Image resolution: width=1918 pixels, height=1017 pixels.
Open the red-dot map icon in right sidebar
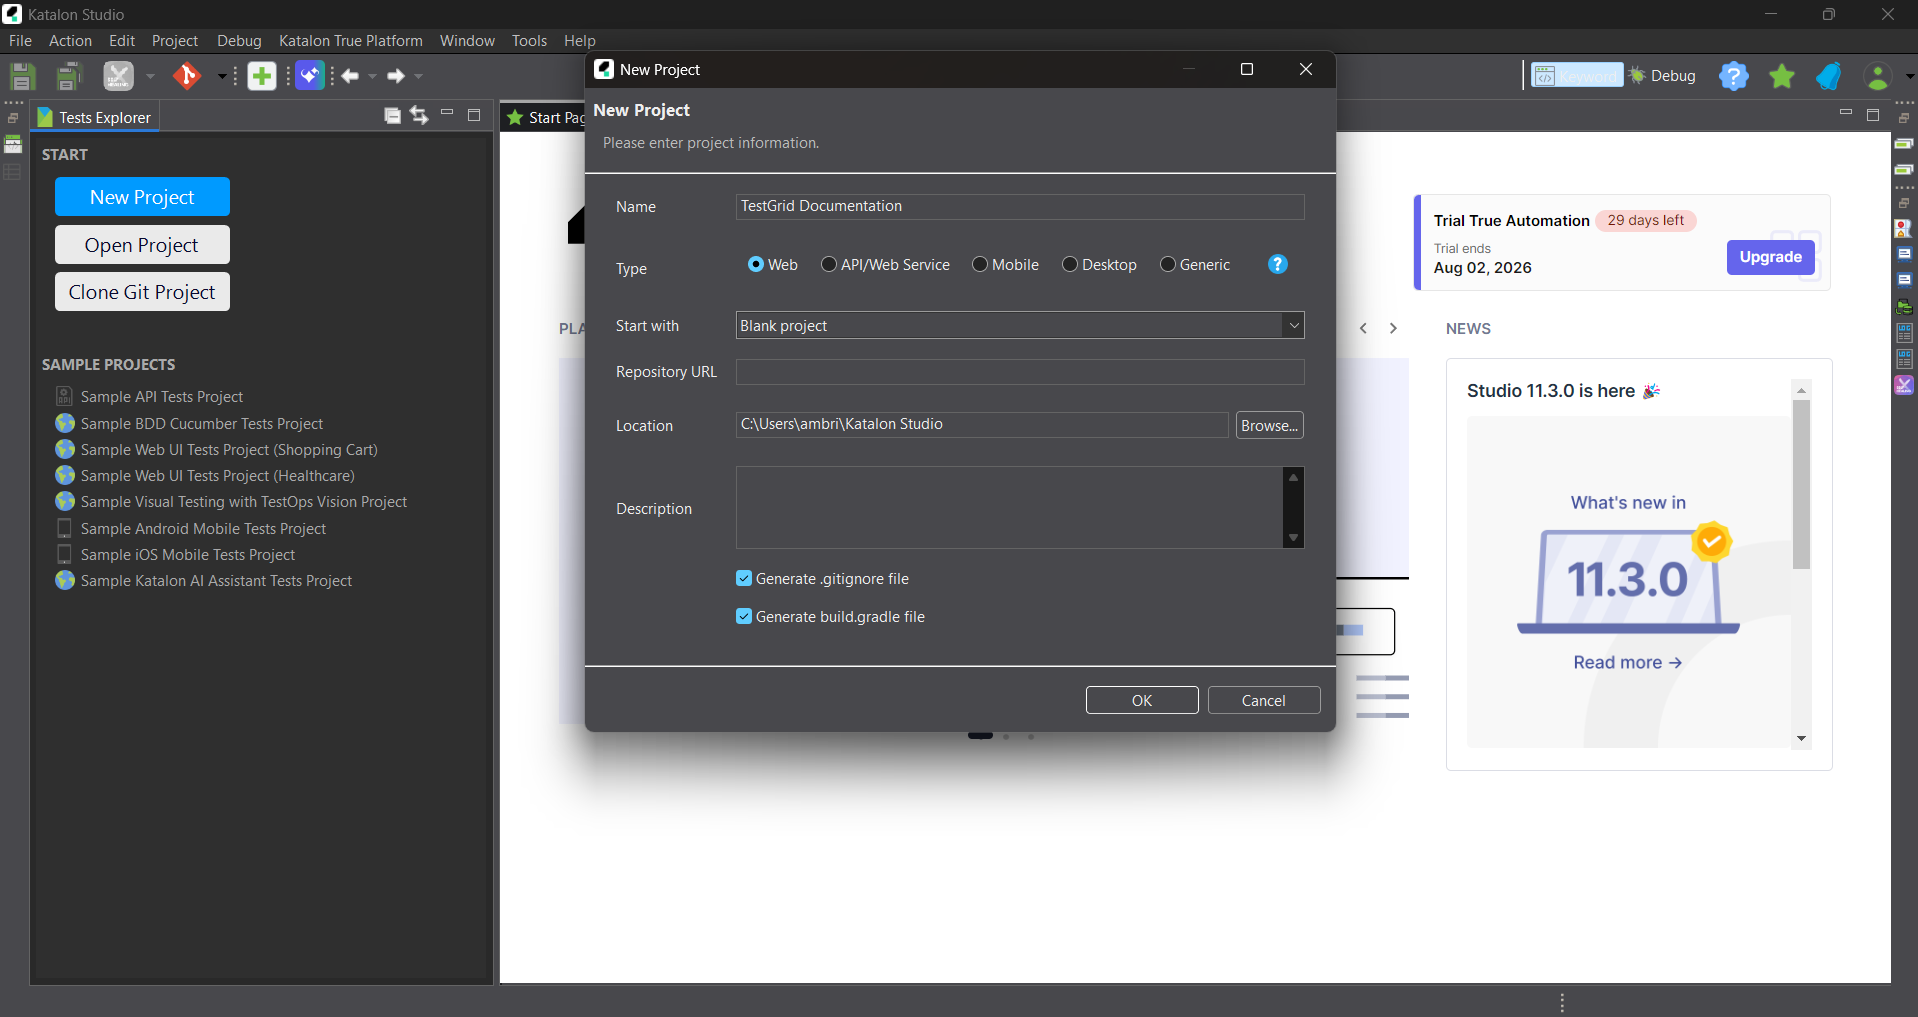[x=1904, y=229]
